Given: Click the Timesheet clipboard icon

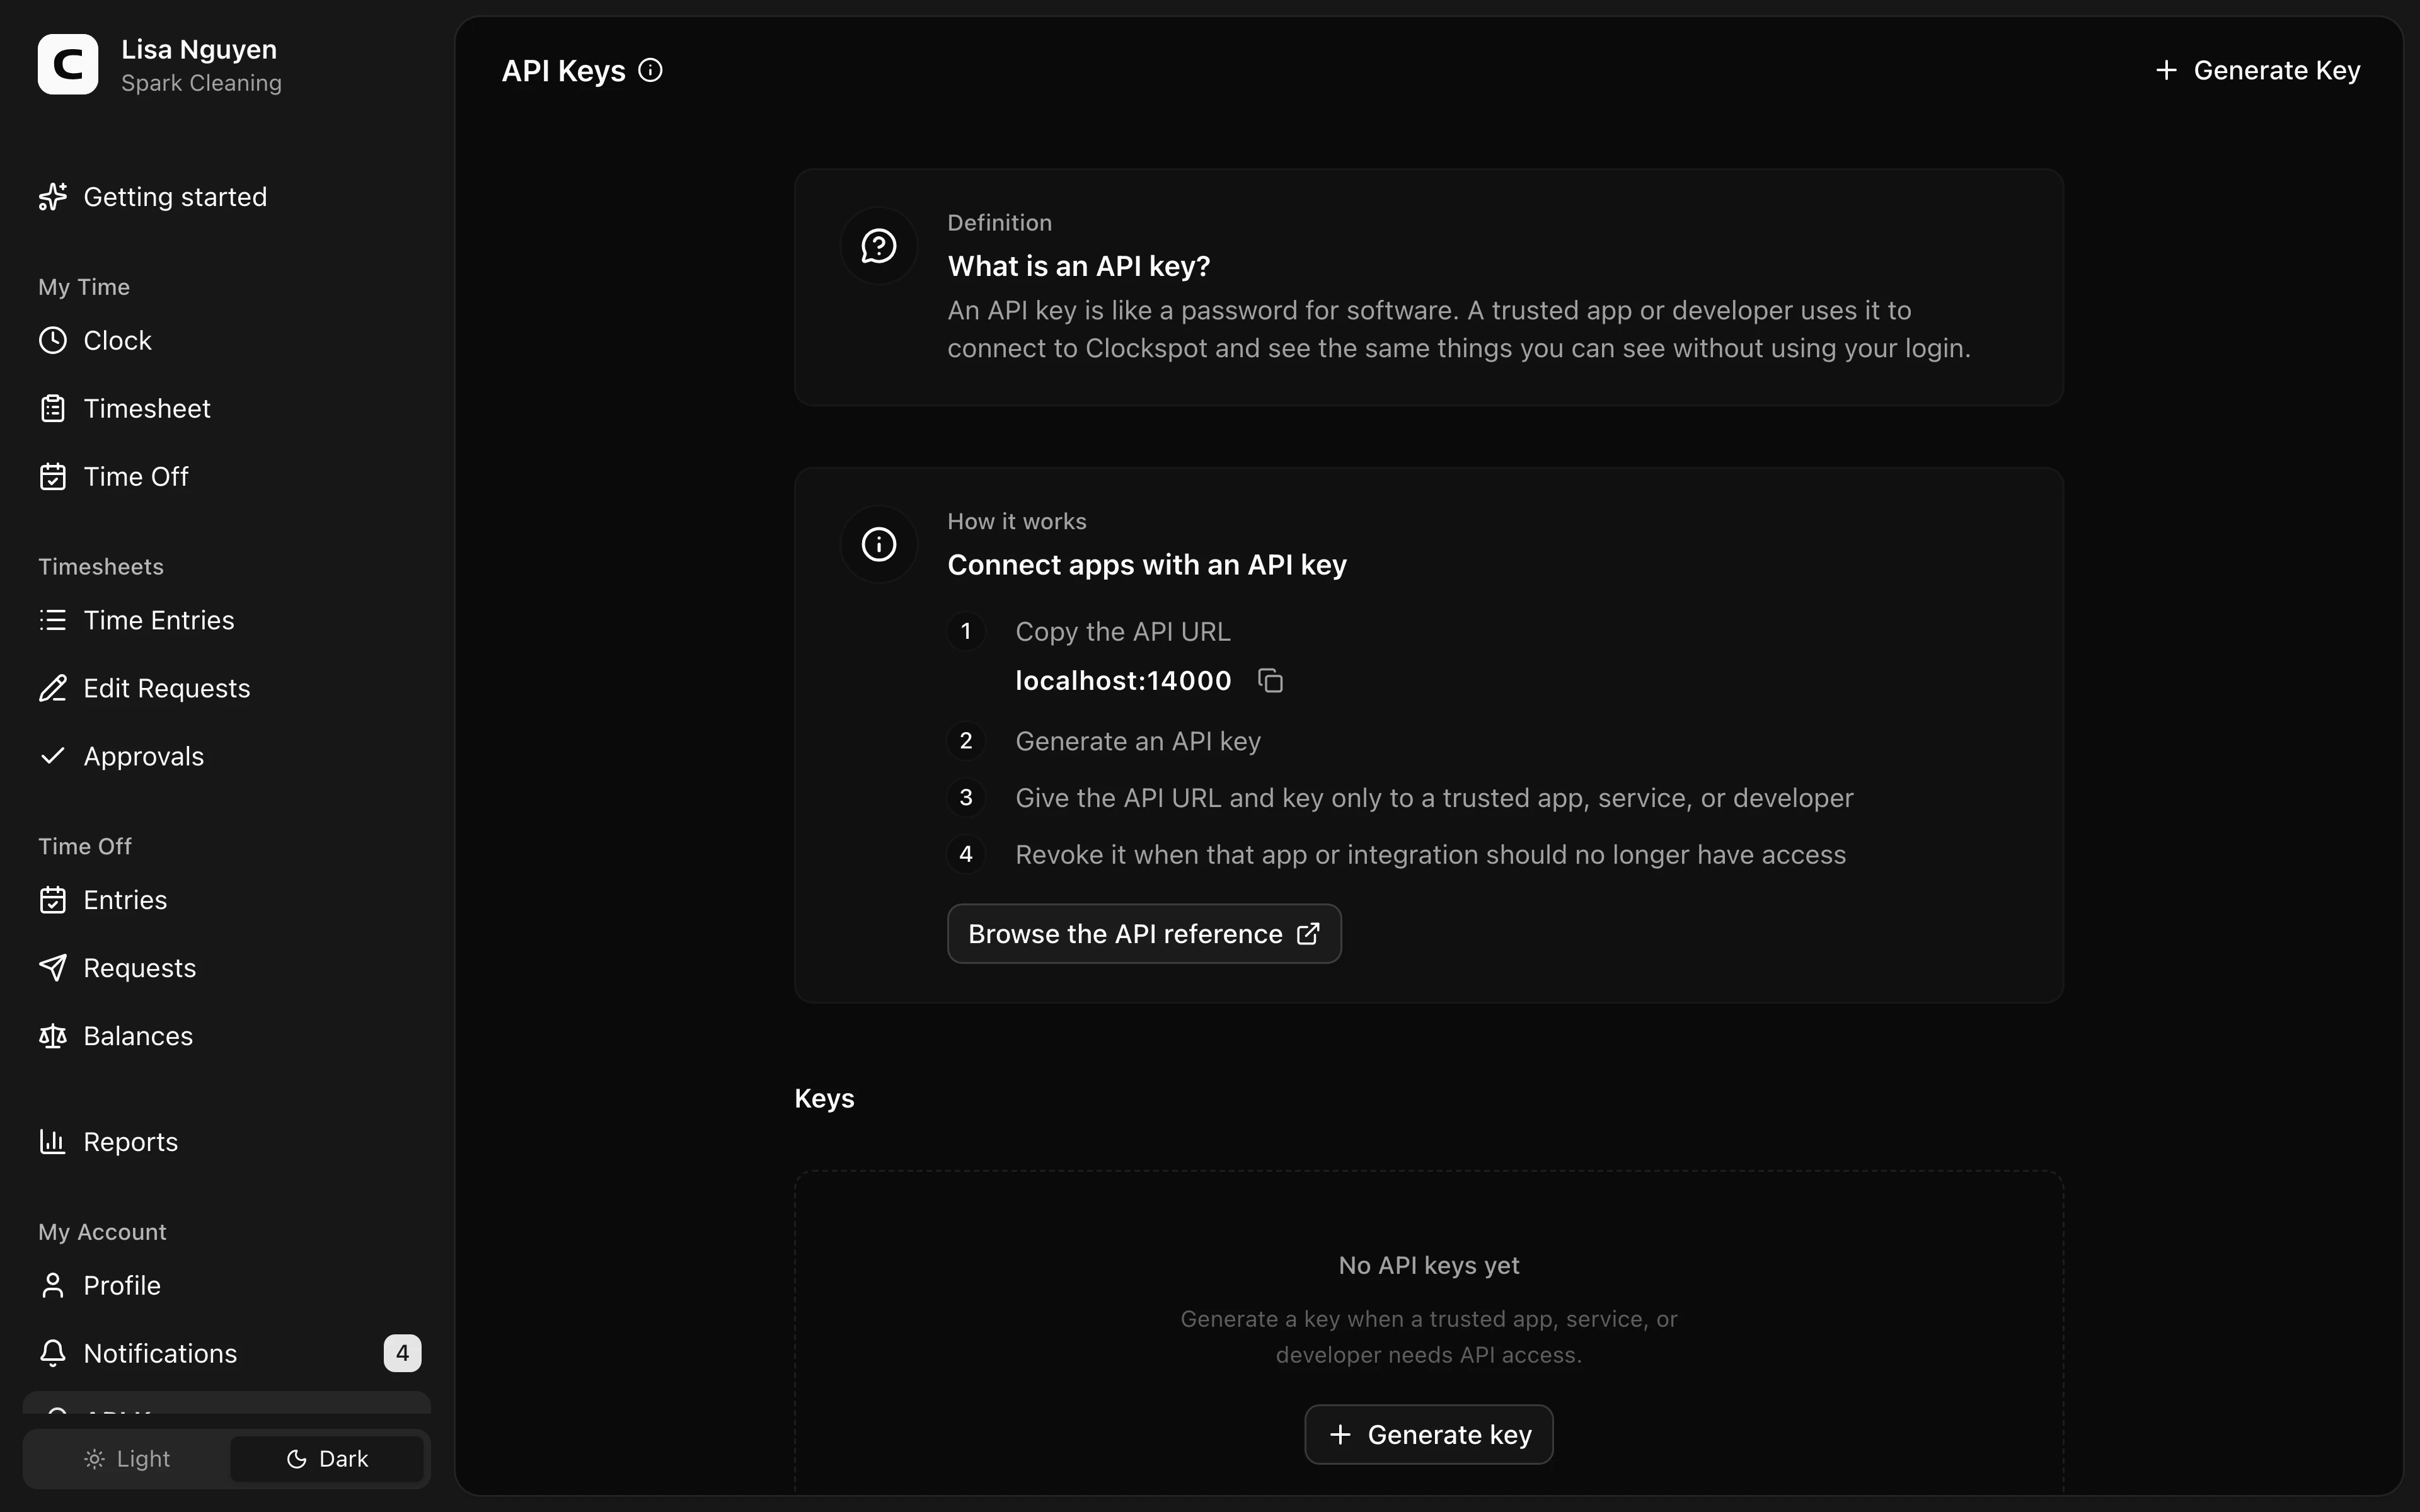Looking at the screenshot, I should pos(53,409).
